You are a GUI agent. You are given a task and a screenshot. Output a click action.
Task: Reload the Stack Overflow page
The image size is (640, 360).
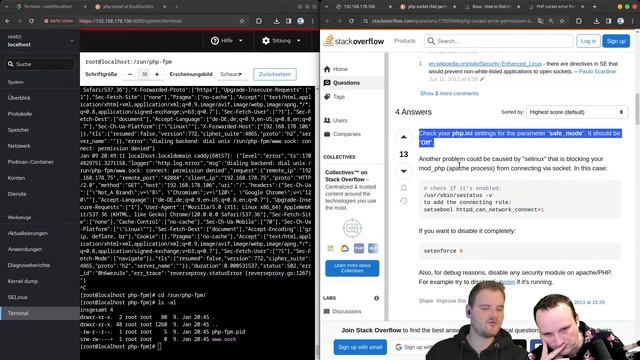pos(351,21)
